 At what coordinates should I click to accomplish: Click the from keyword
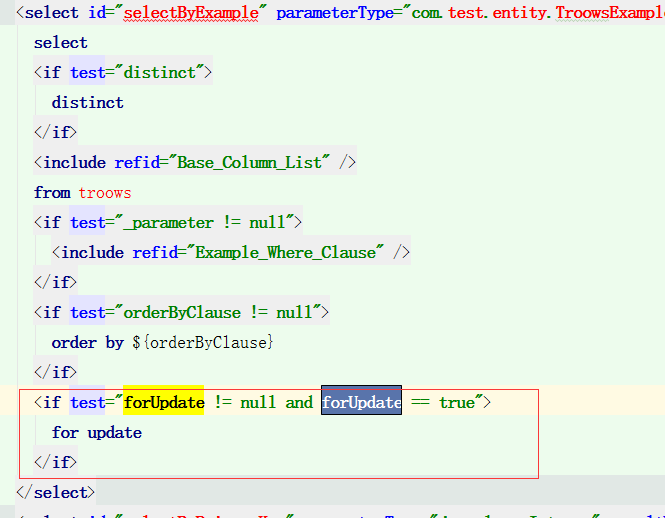(52, 193)
